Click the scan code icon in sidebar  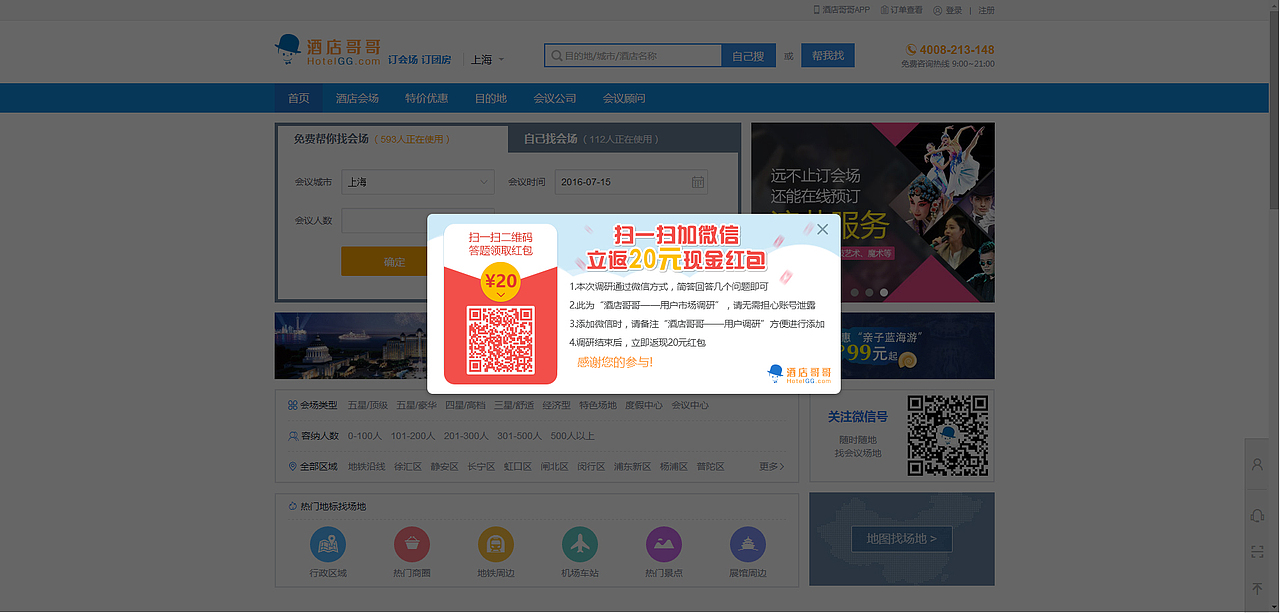pyautogui.click(x=1257, y=552)
